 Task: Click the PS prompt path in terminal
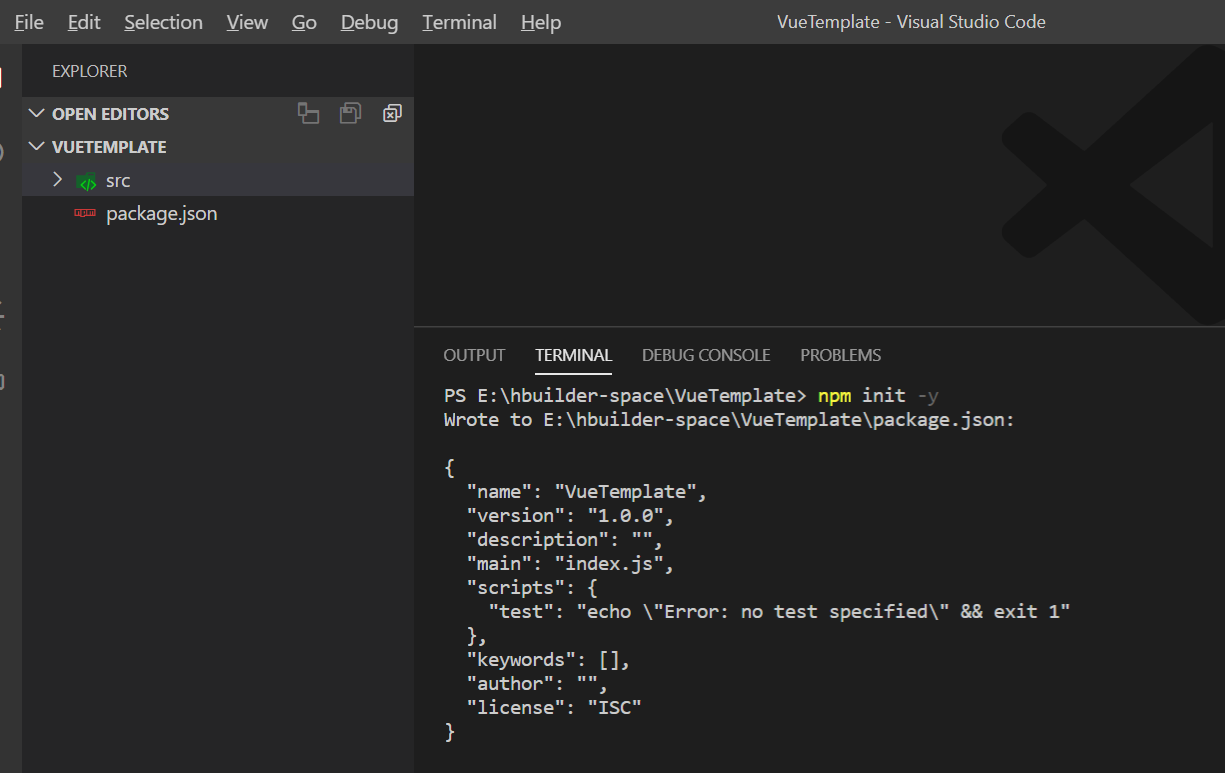(x=625, y=395)
